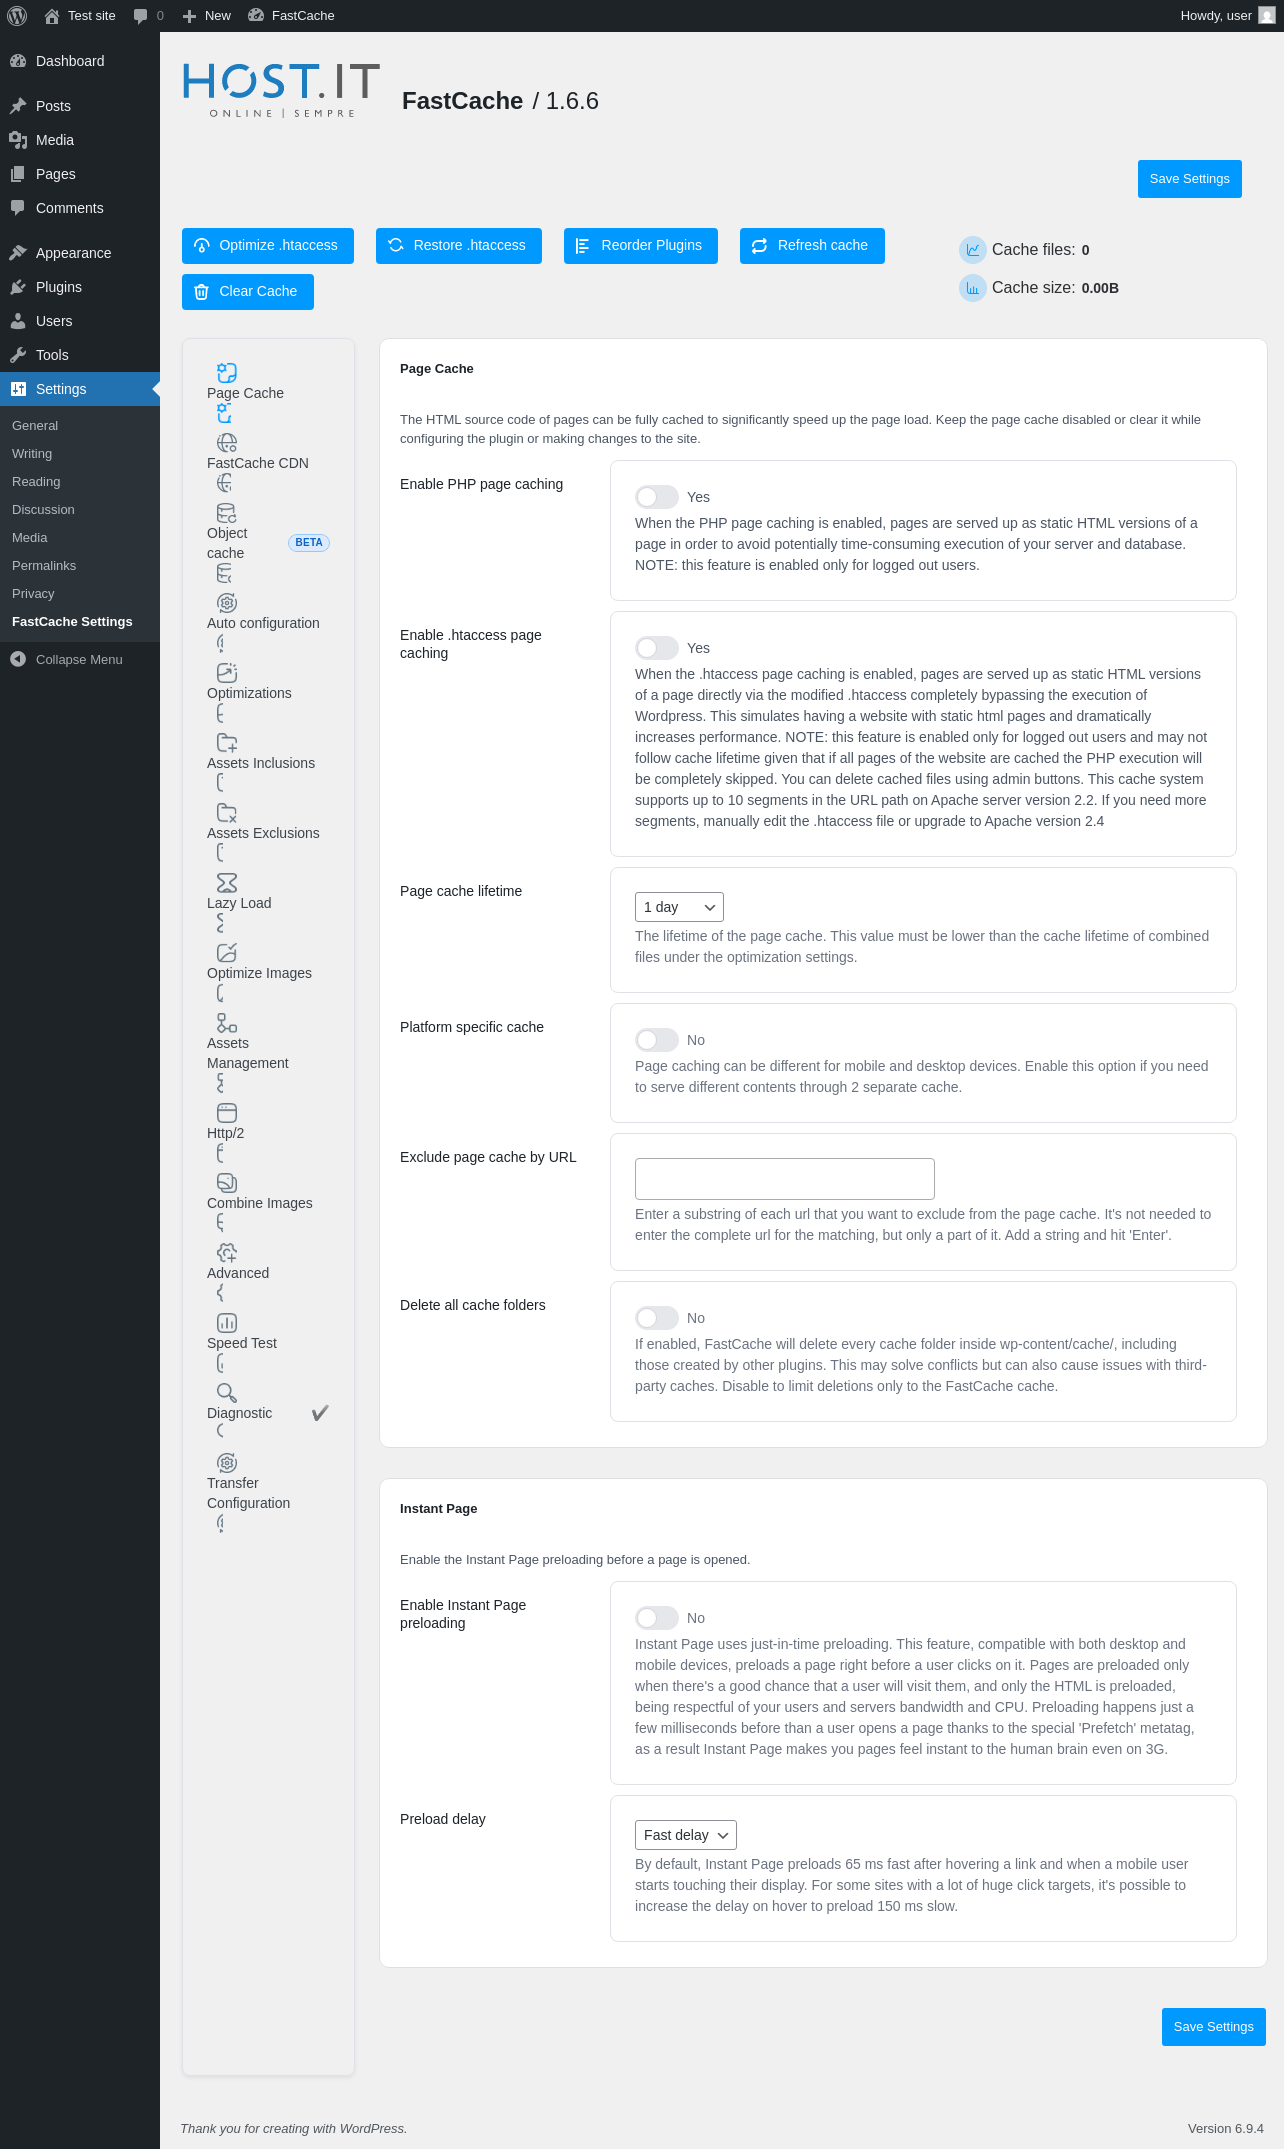Open the Lazy Load section icon
Screen dimensions: 1284x2149
pyautogui.click(x=227, y=882)
